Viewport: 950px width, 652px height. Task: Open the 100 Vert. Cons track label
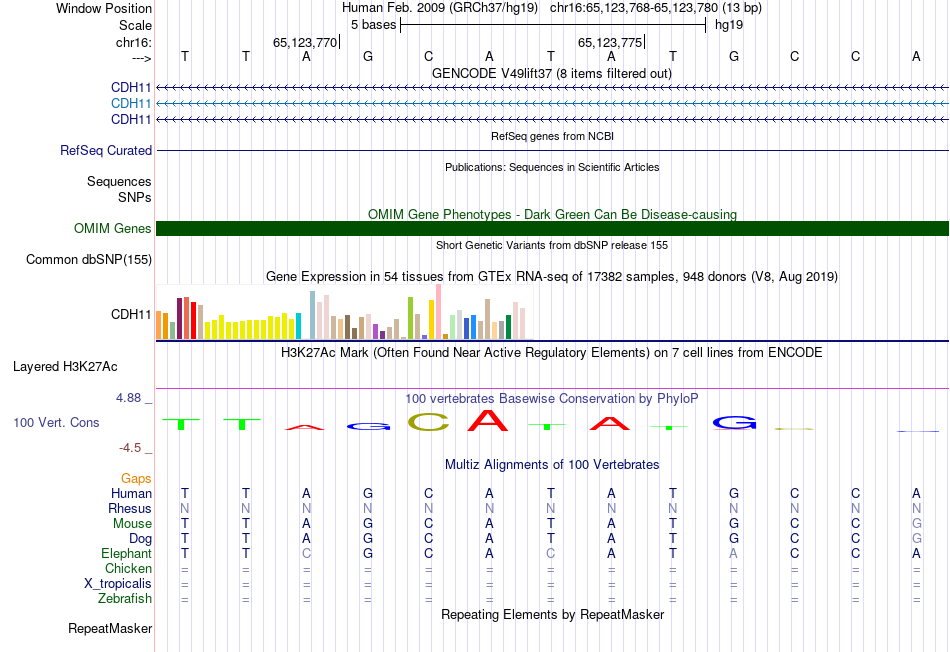coord(56,422)
